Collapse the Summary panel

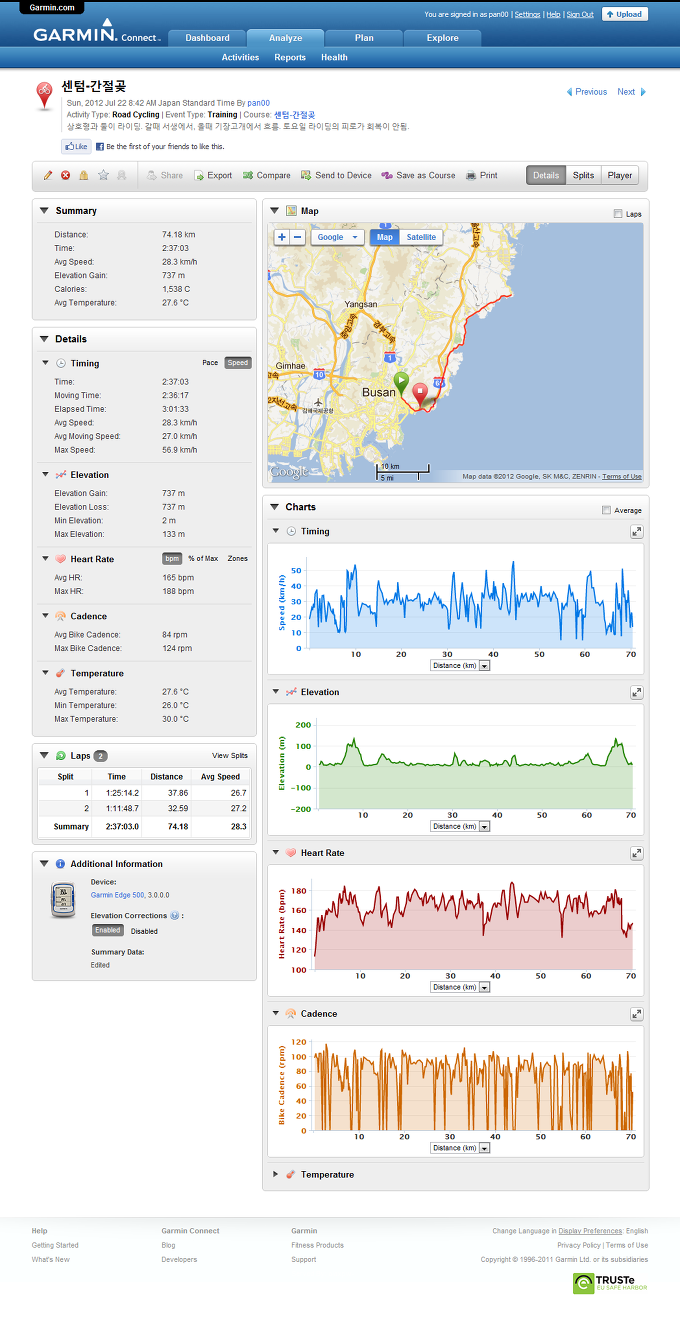(44, 211)
